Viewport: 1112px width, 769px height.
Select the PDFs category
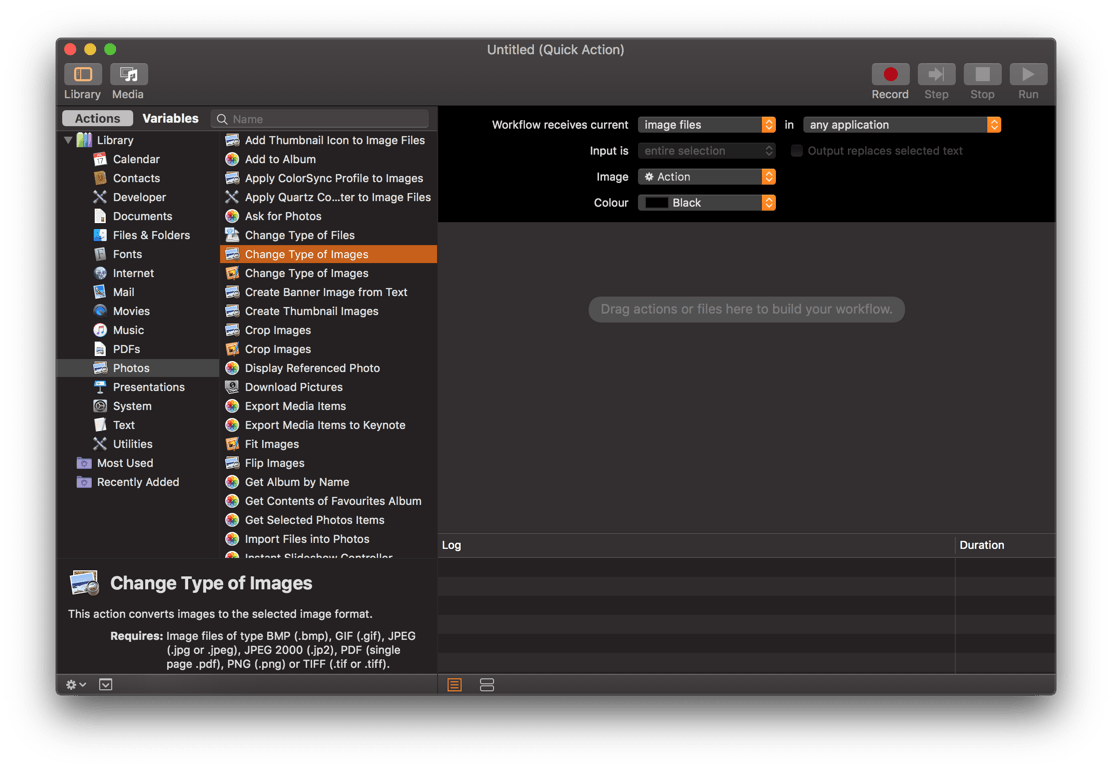click(126, 349)
